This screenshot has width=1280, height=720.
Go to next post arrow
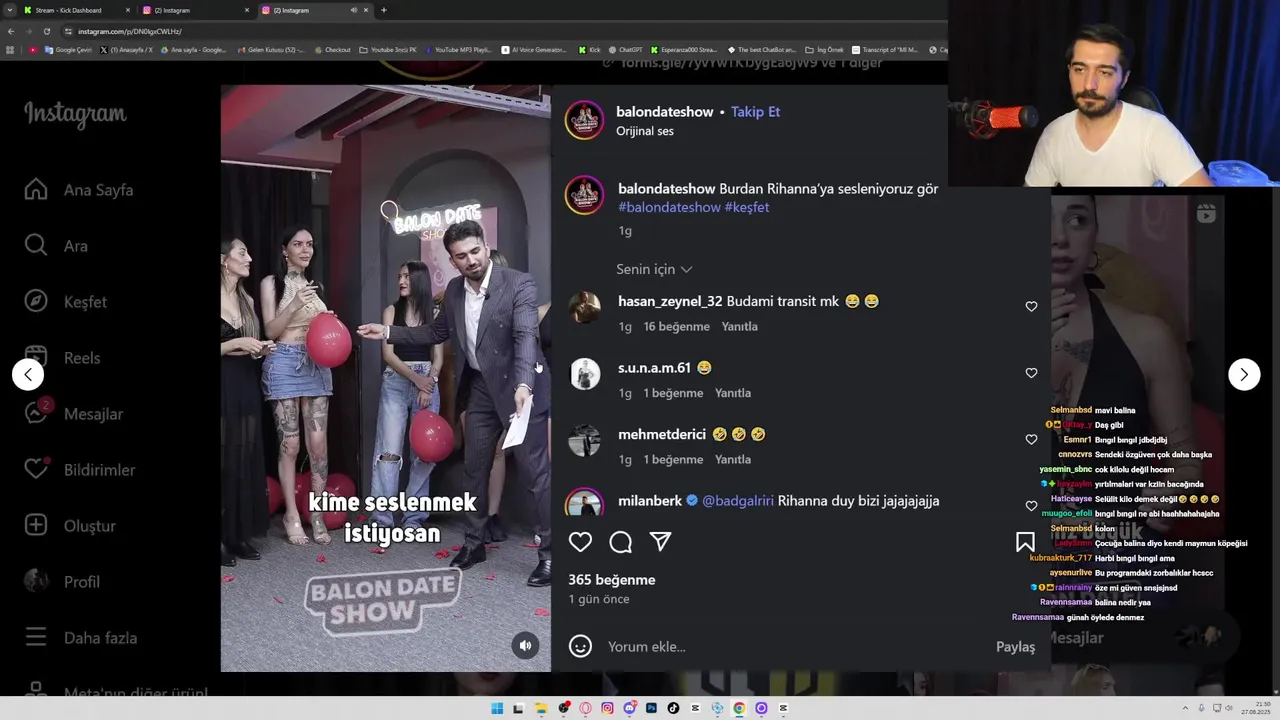[x=1244, y=375]
